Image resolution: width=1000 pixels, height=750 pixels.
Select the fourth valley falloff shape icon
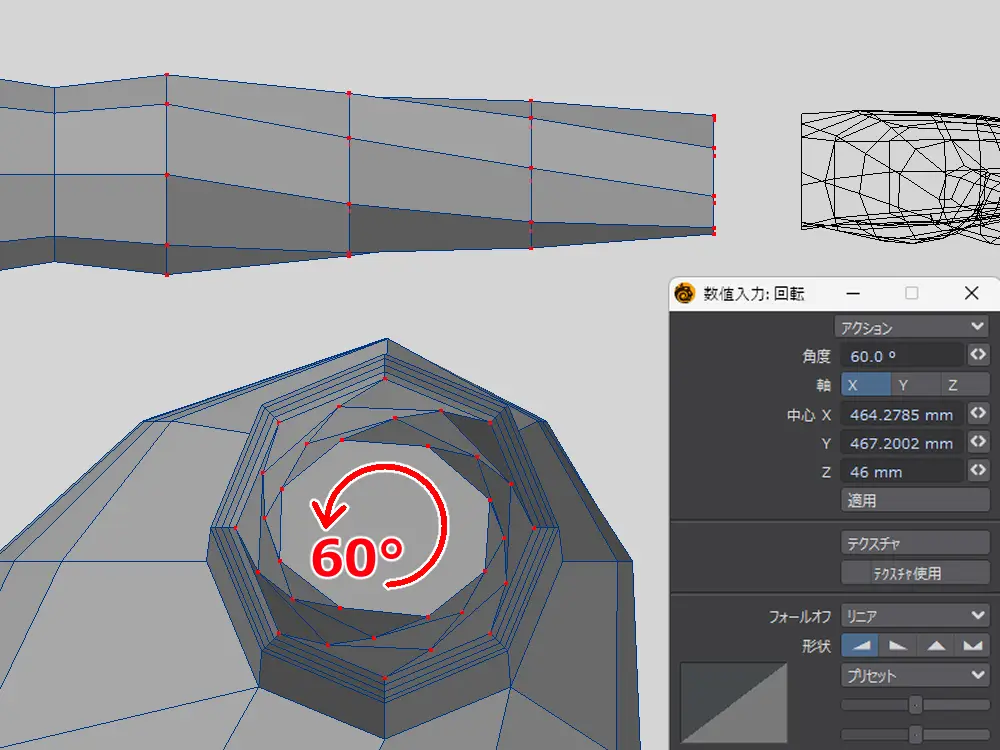click(972, 646)
